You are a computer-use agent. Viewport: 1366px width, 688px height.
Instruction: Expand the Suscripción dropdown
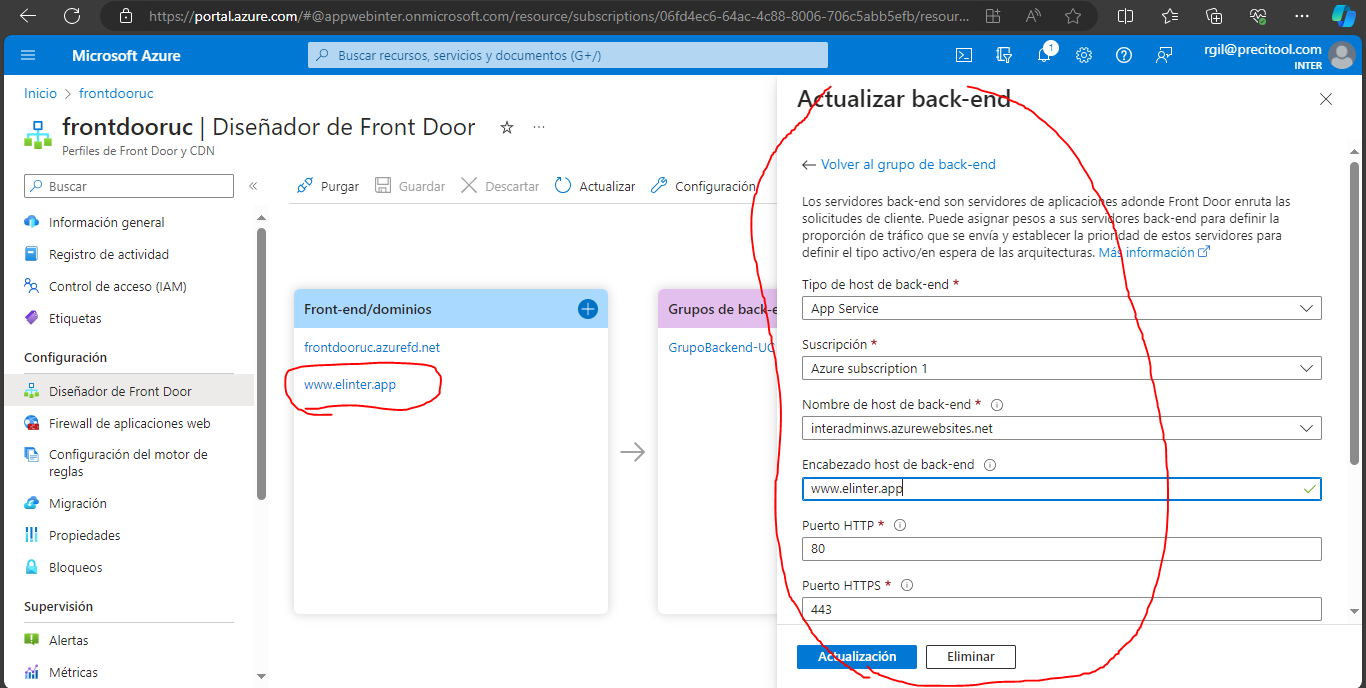pyautogui.click(x=1062, y=368)
